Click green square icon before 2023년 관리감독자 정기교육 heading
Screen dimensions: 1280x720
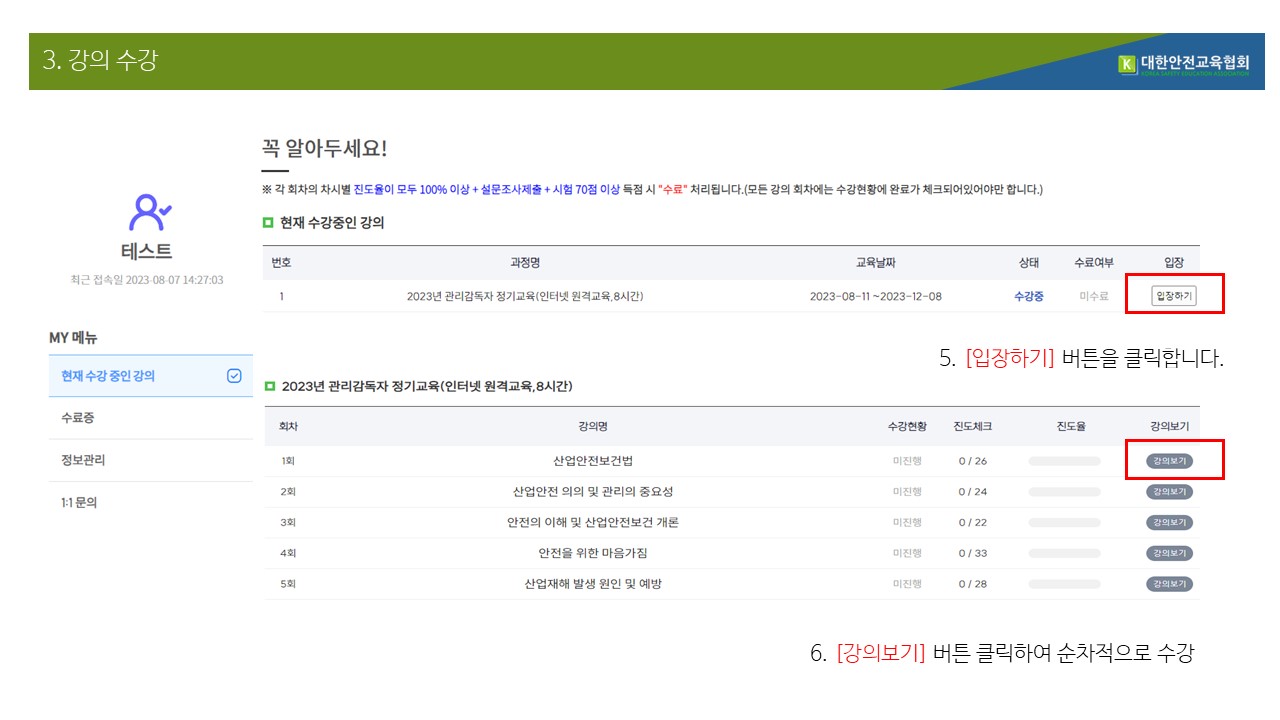pos(268,386)
